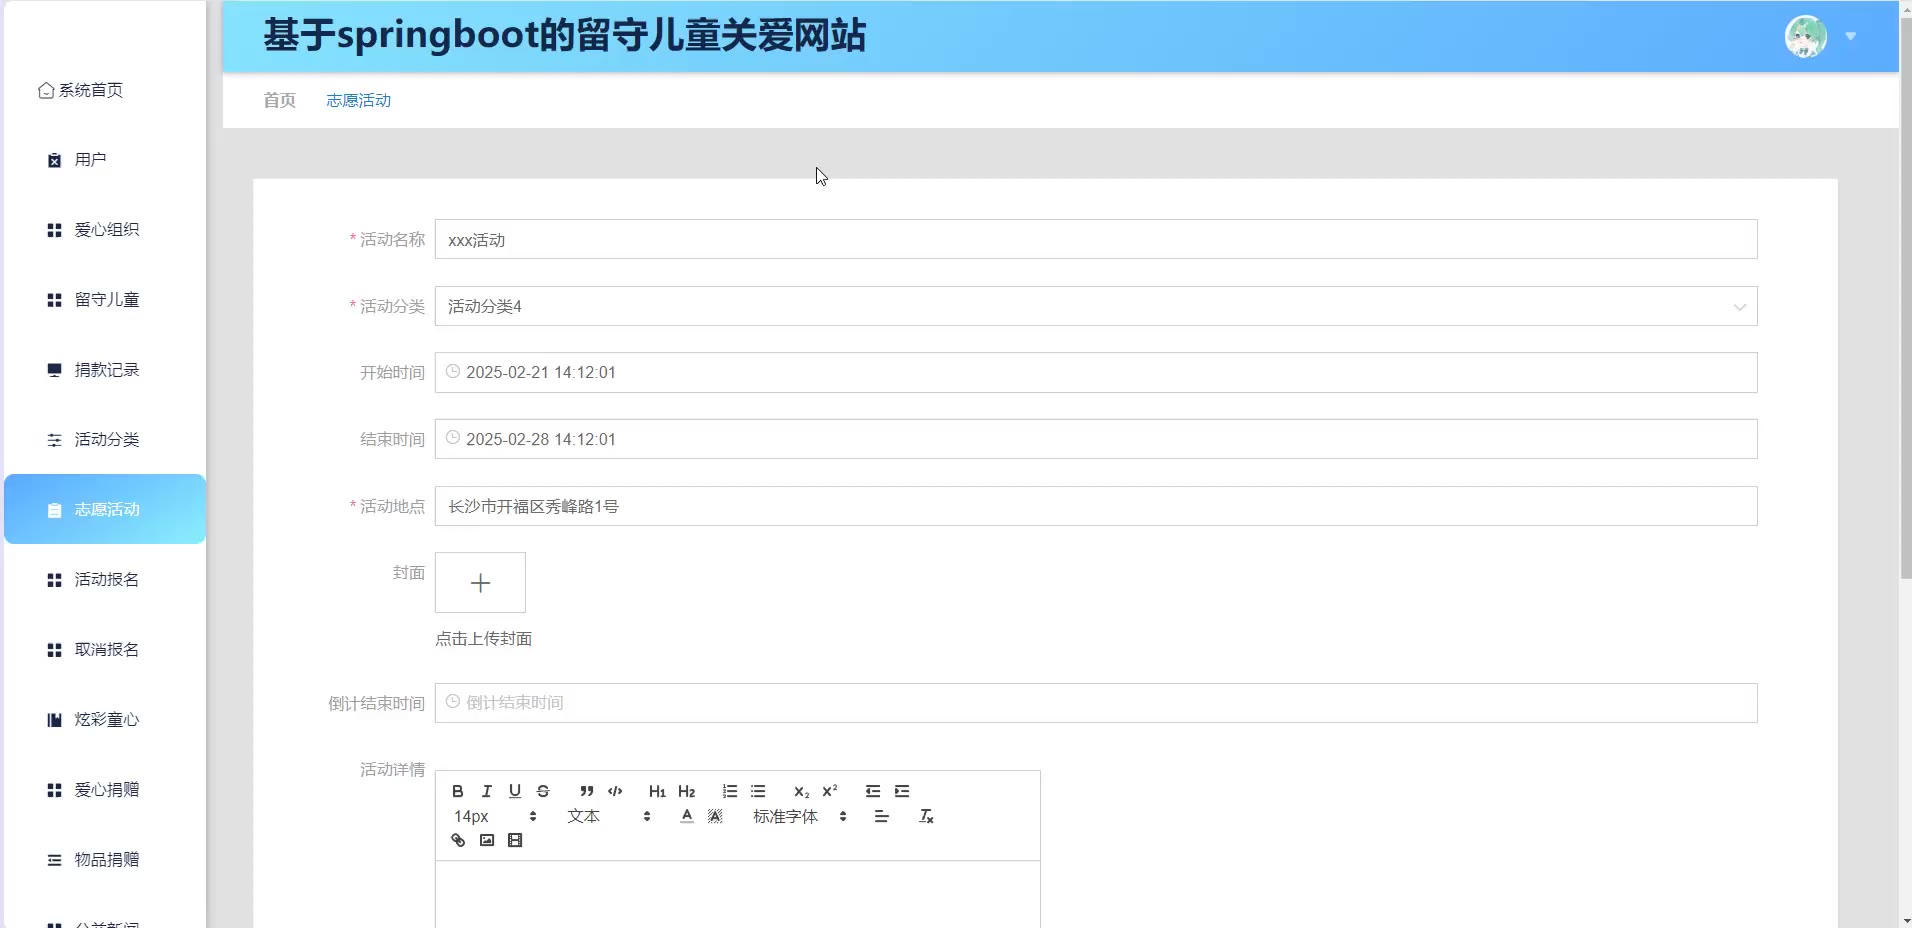Click the 活动地点 input field
Screen dimensions: 1912x928
[x=1096, y=506]
